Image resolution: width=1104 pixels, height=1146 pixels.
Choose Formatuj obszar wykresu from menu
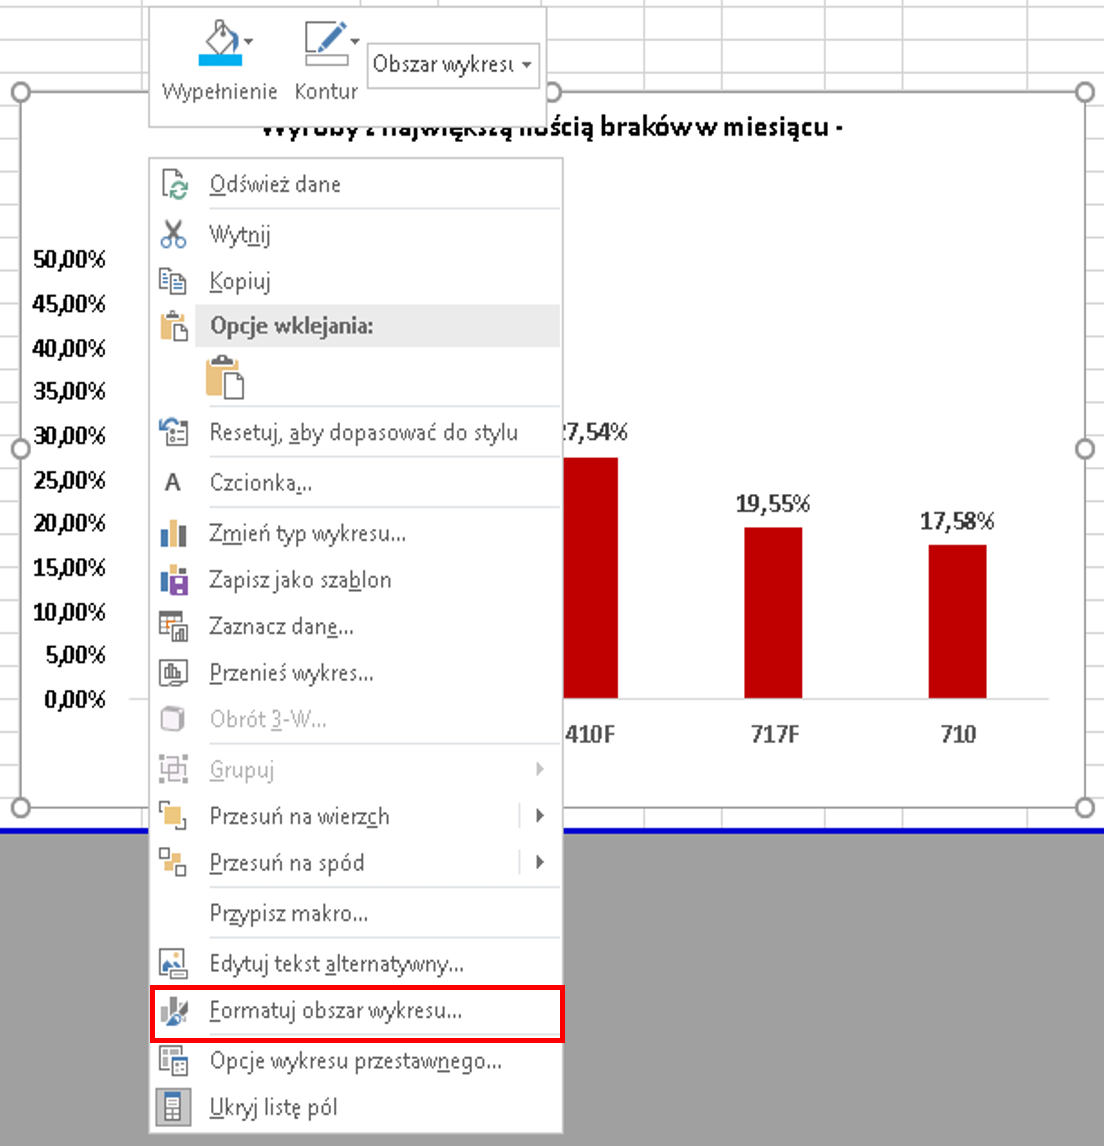335,1011
